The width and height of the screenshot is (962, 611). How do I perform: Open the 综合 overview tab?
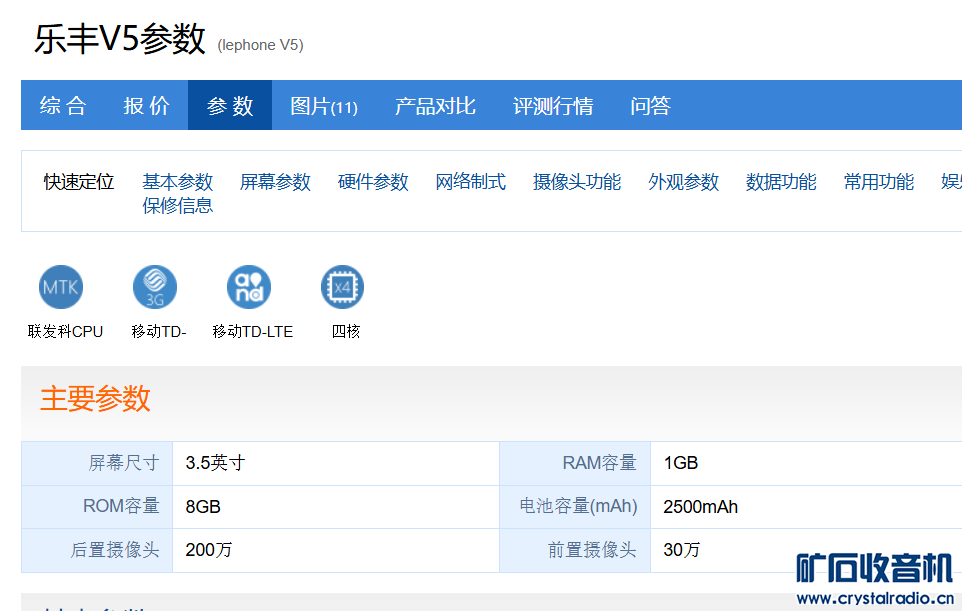tap(63, 106)
